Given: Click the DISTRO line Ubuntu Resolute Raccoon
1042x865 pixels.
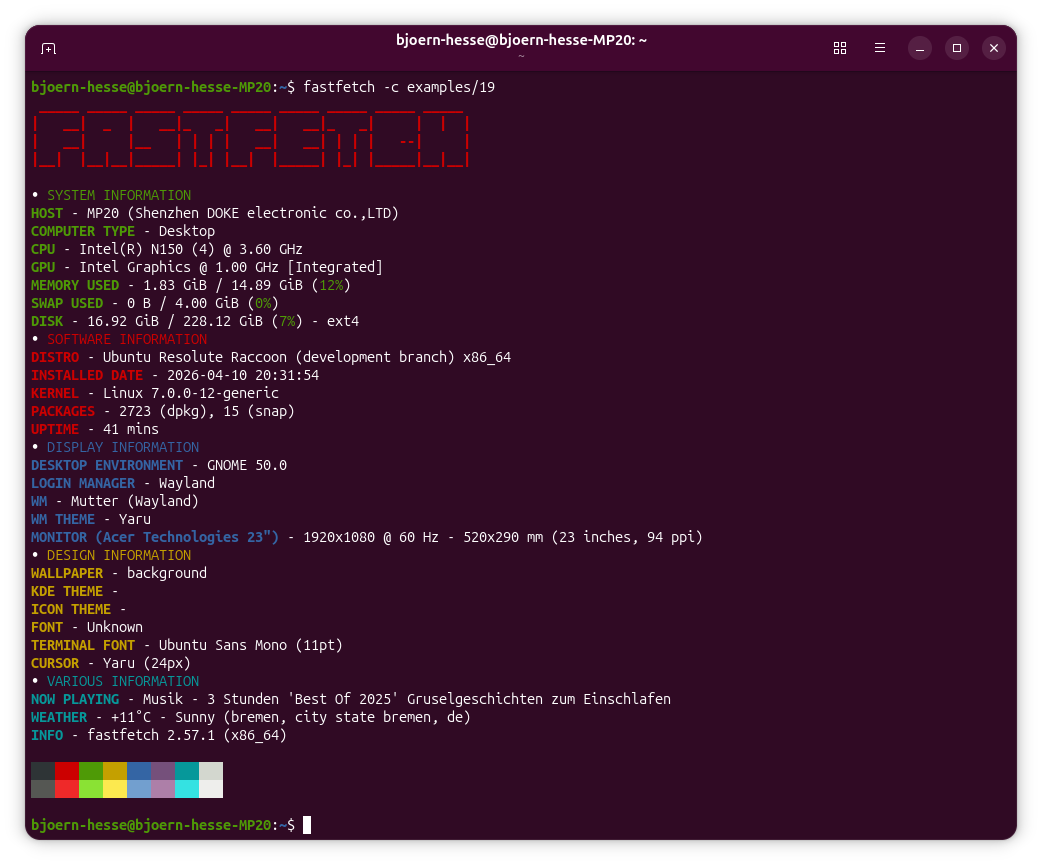Looking at the screenshot, I should pyautogui.click(x=271, y=357).
